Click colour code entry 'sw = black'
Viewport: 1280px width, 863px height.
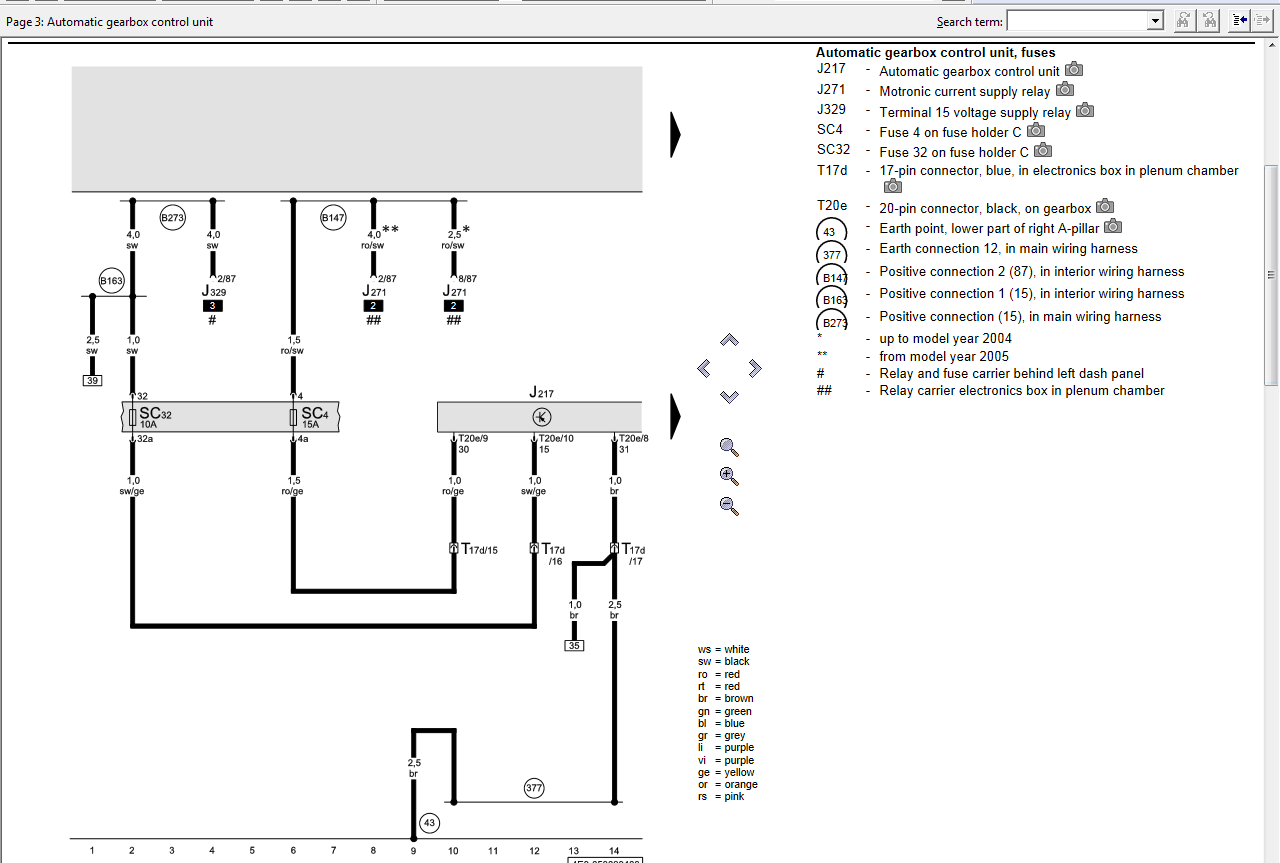tap(724, 662)
